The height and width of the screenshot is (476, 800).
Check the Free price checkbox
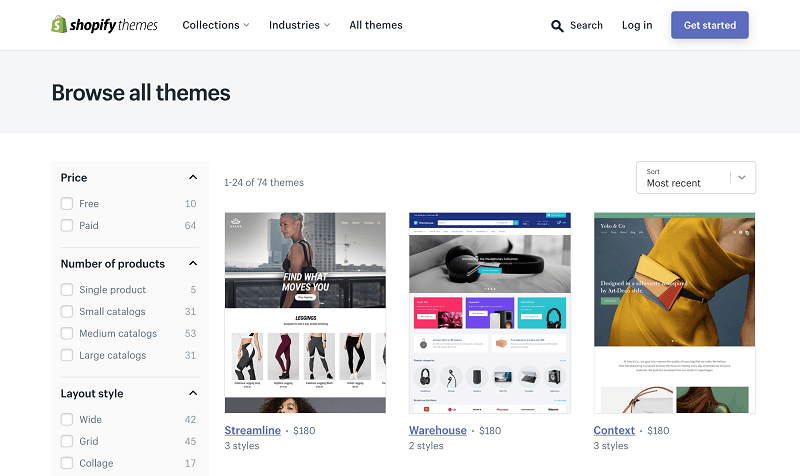[x=67, y=204]
